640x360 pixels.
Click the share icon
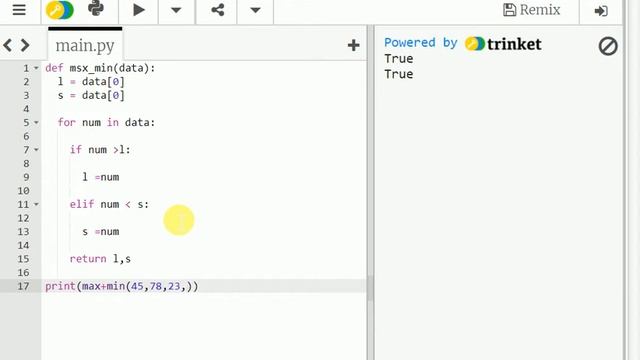[x=218, y=10]
